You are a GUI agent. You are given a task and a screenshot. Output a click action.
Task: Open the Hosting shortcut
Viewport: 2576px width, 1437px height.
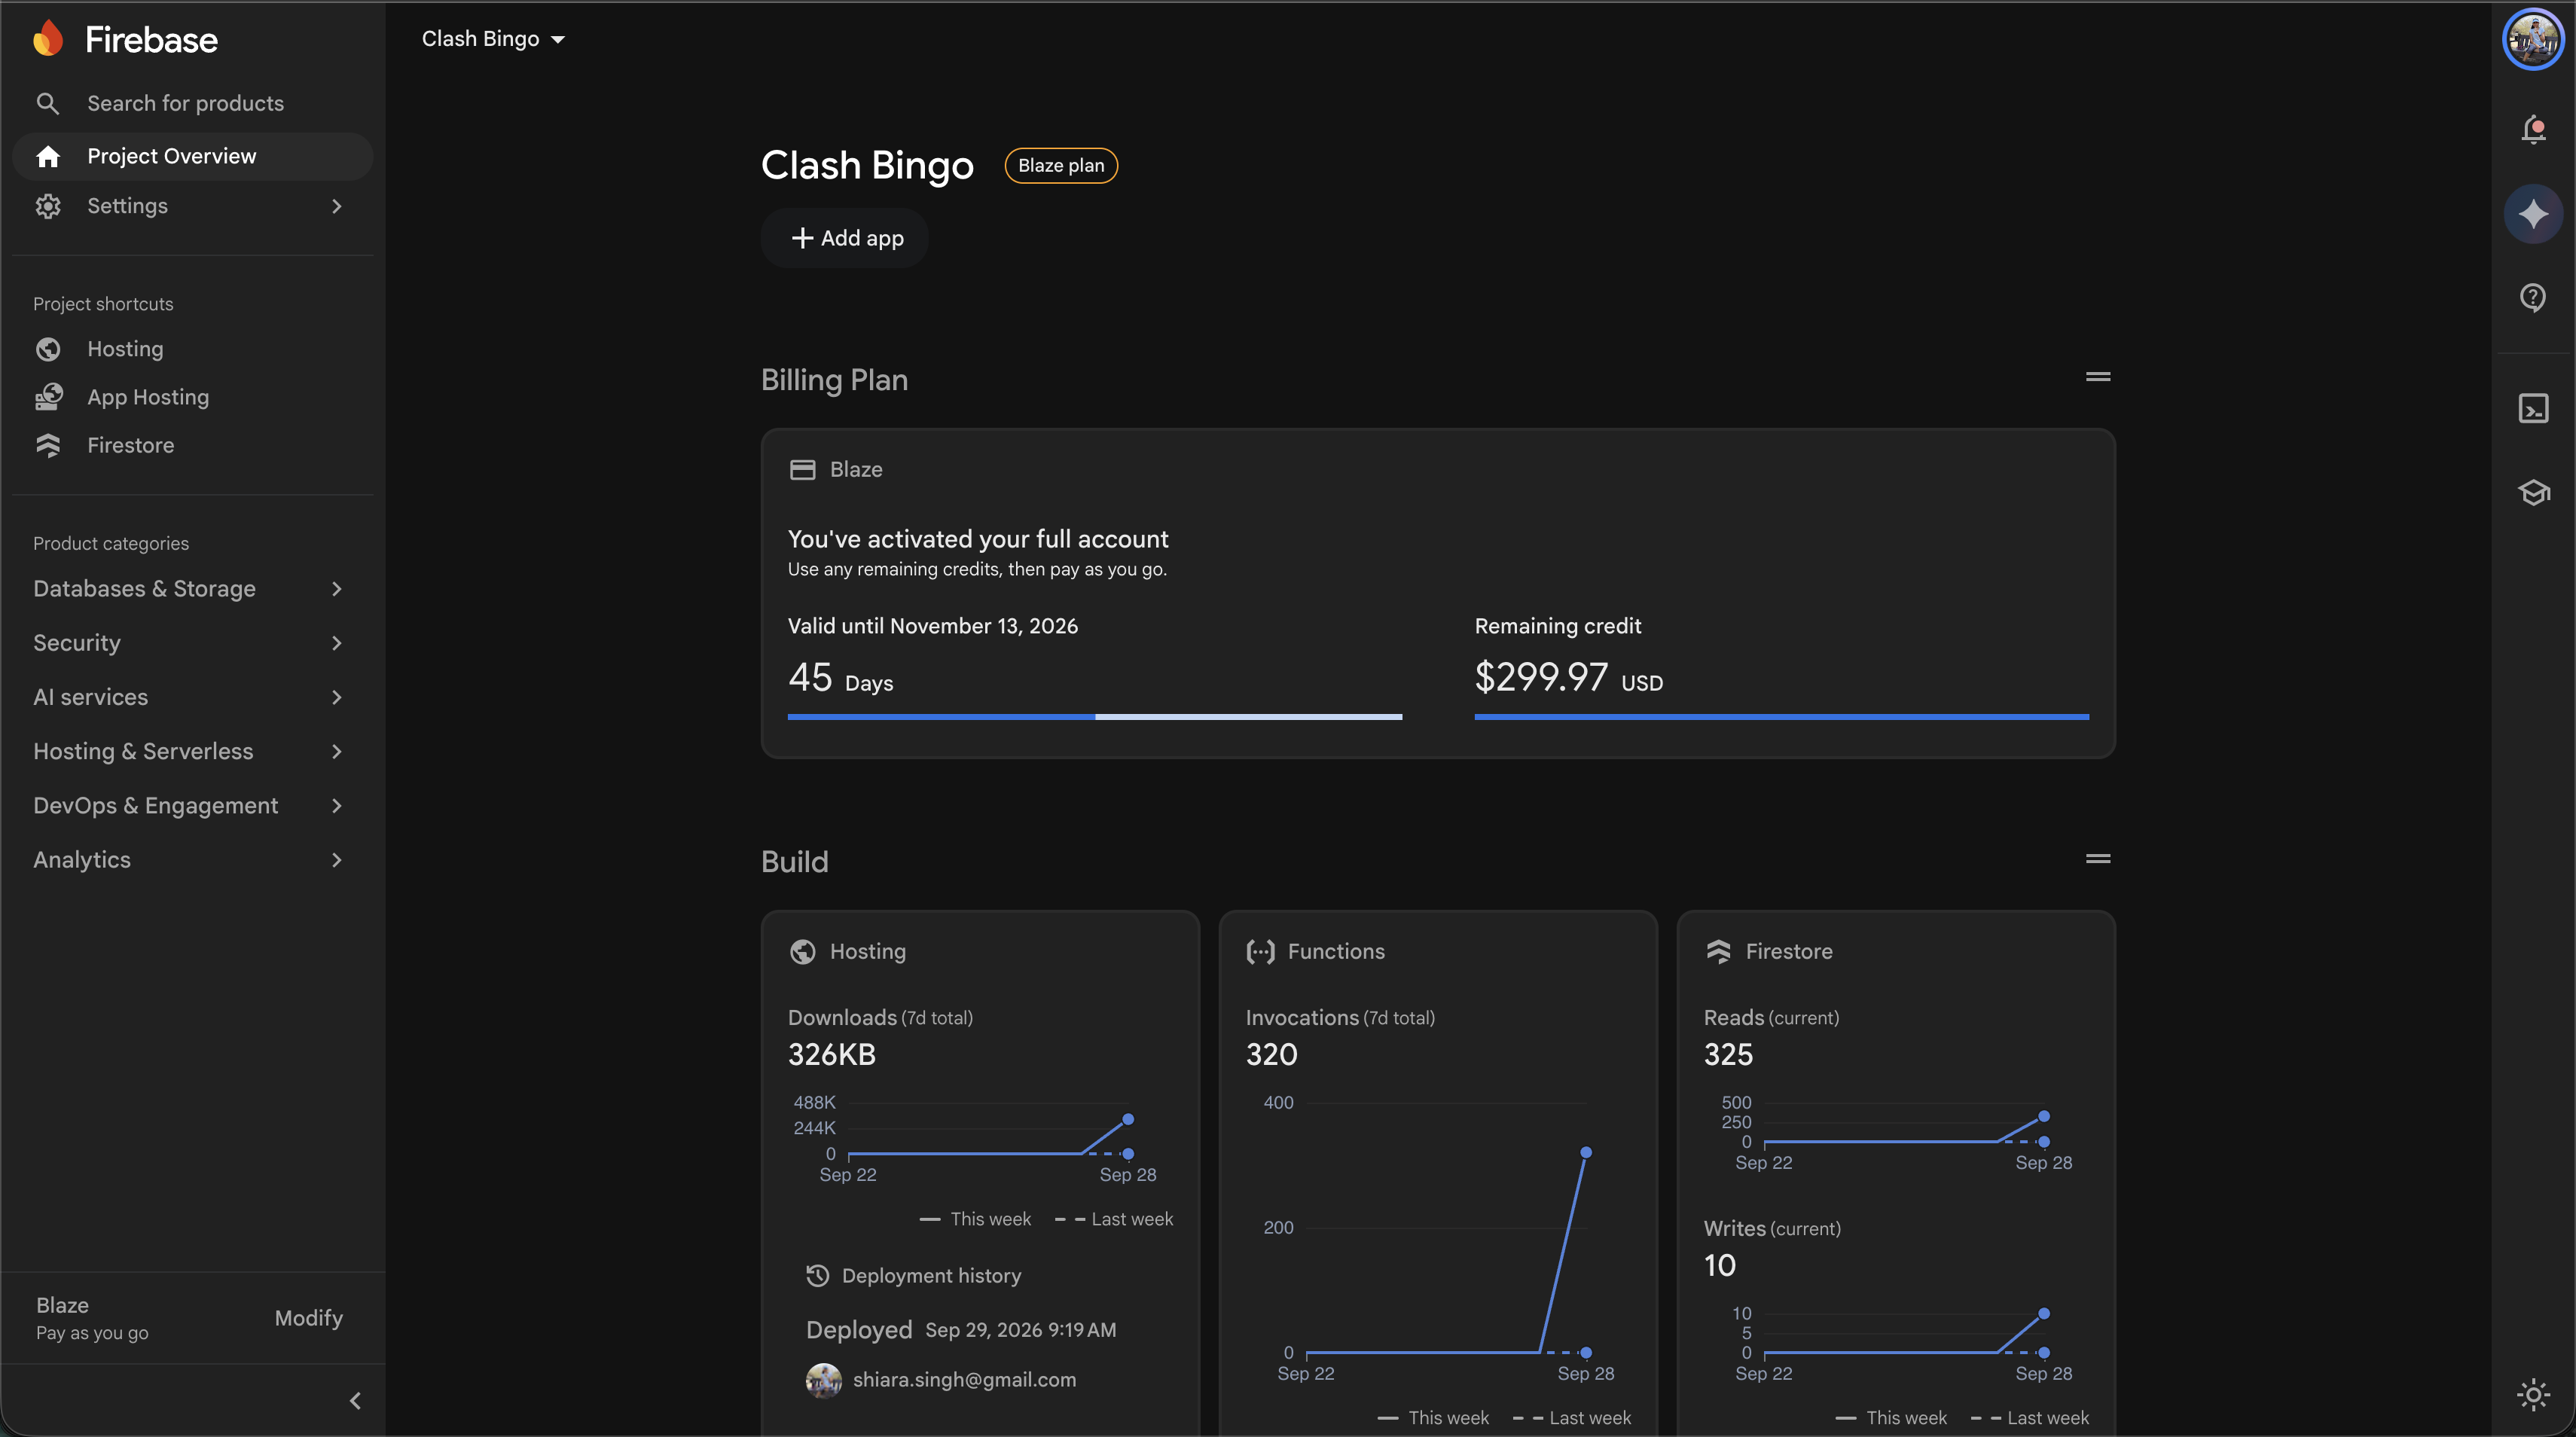pyautogui.click(x=192, y=349)
